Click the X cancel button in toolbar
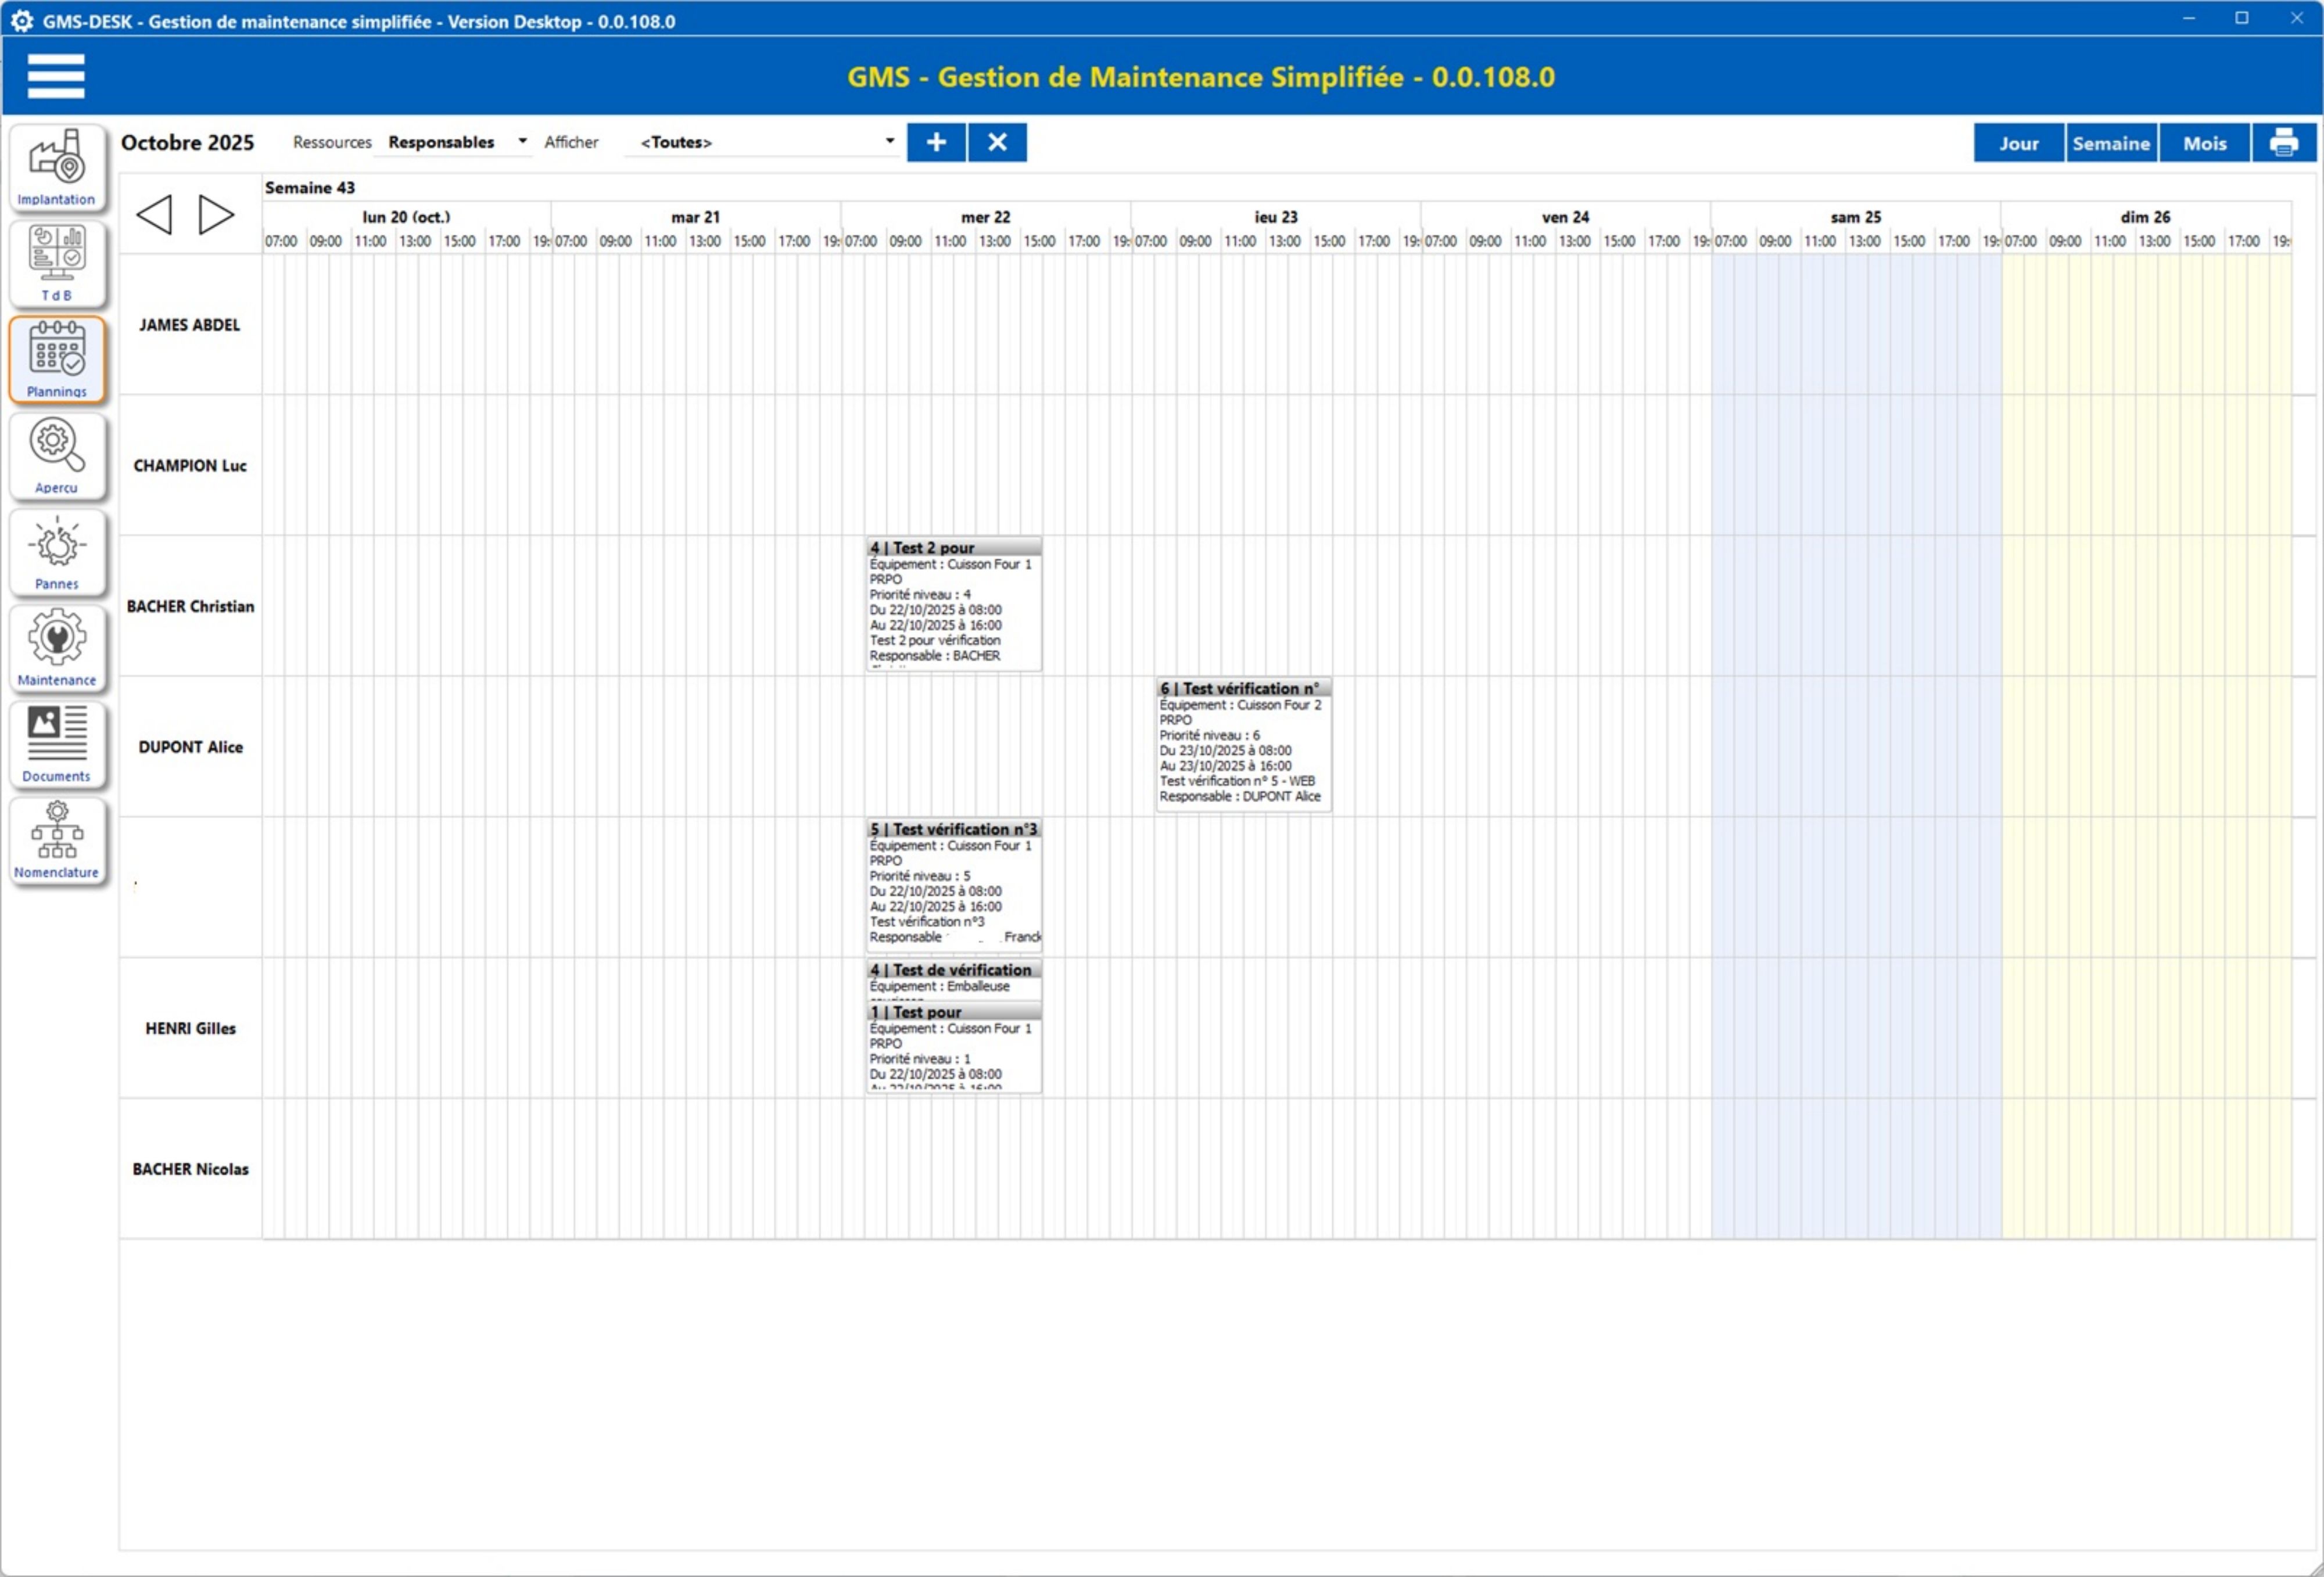2324x1577 pixels. point(997,142)
